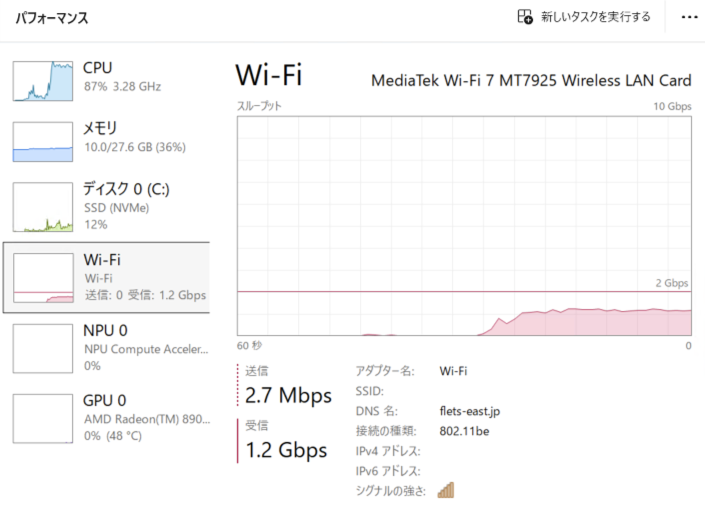This screenshot has width=705, height=508.
Task: Open the three-dot more options menu
Action: [x=689, y=17]
